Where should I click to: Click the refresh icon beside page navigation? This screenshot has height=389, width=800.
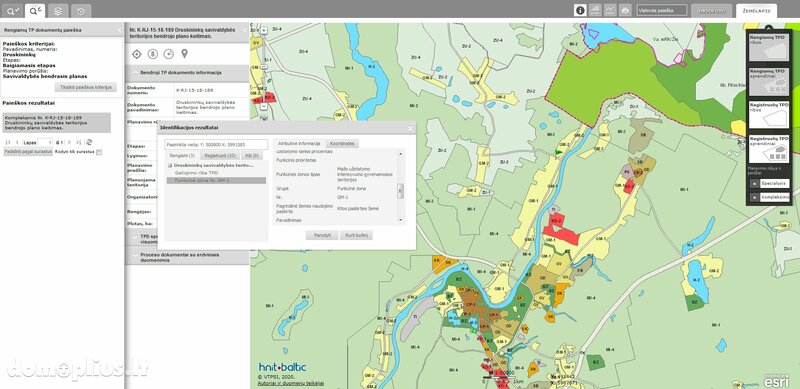[89, 142]
